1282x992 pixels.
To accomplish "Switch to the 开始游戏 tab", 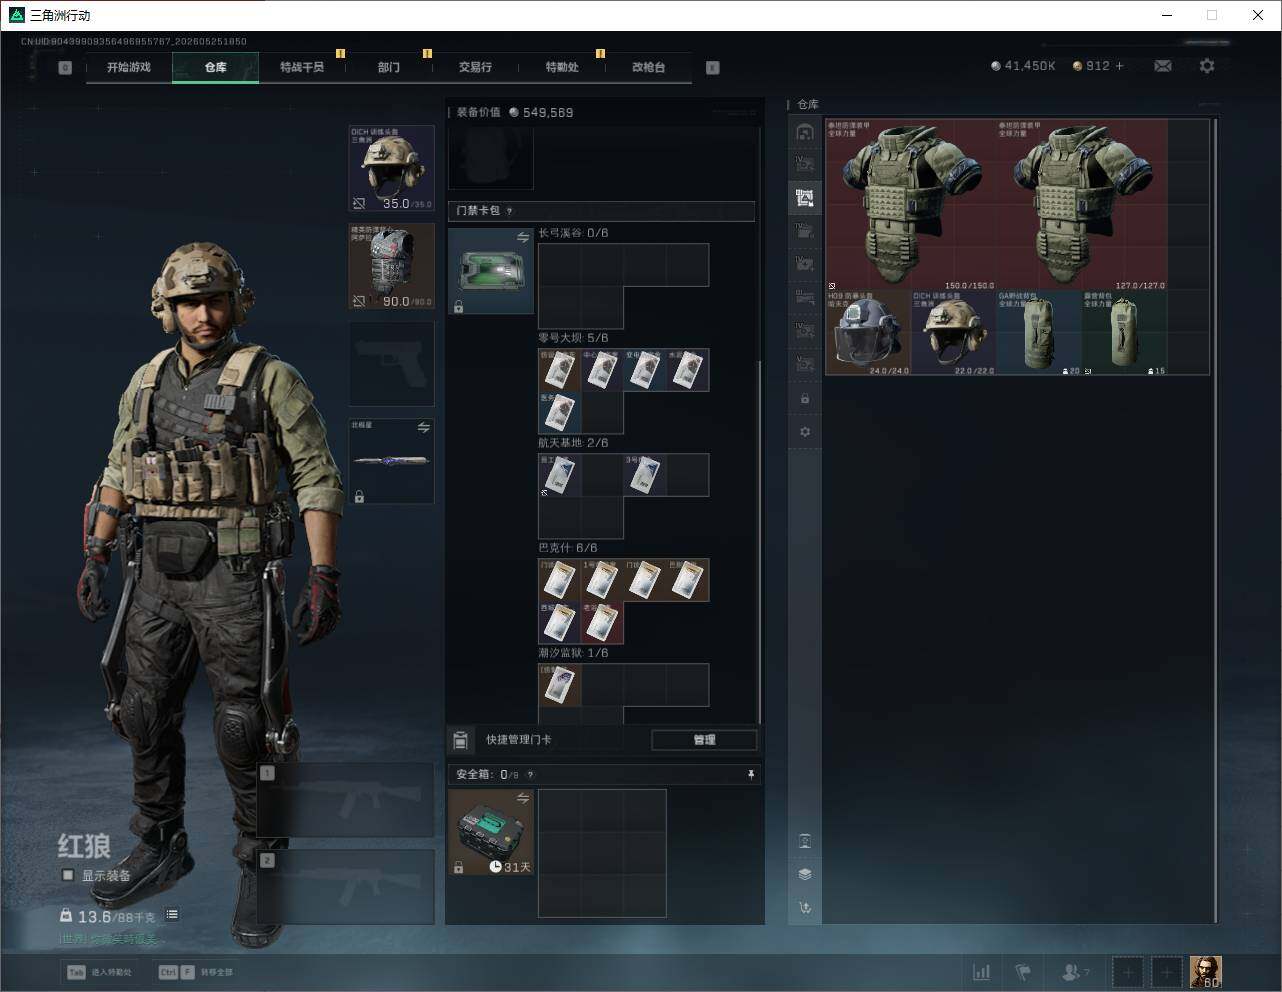I will (x=129, y=67).
